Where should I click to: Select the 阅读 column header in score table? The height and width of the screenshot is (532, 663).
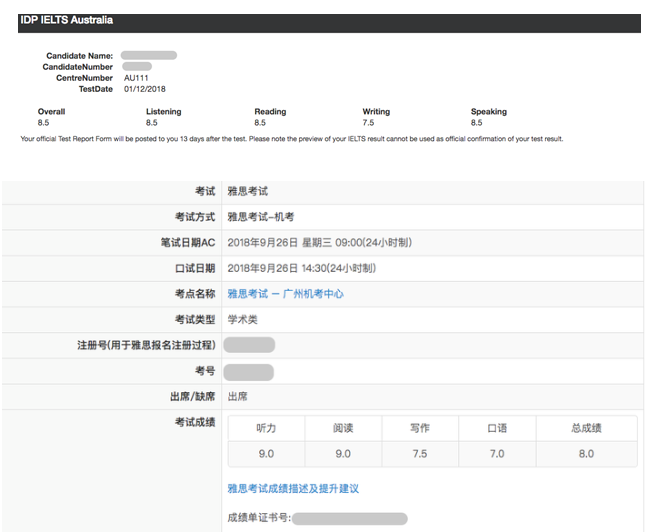343,428
